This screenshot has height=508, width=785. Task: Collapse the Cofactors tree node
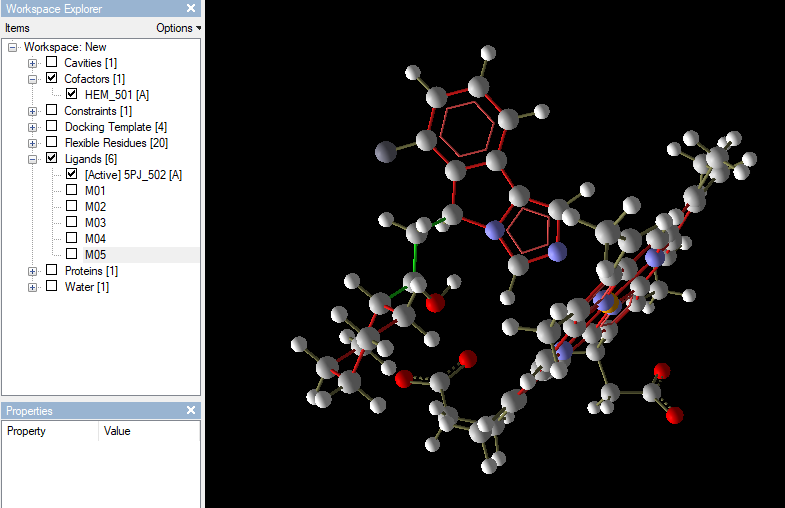33,79
